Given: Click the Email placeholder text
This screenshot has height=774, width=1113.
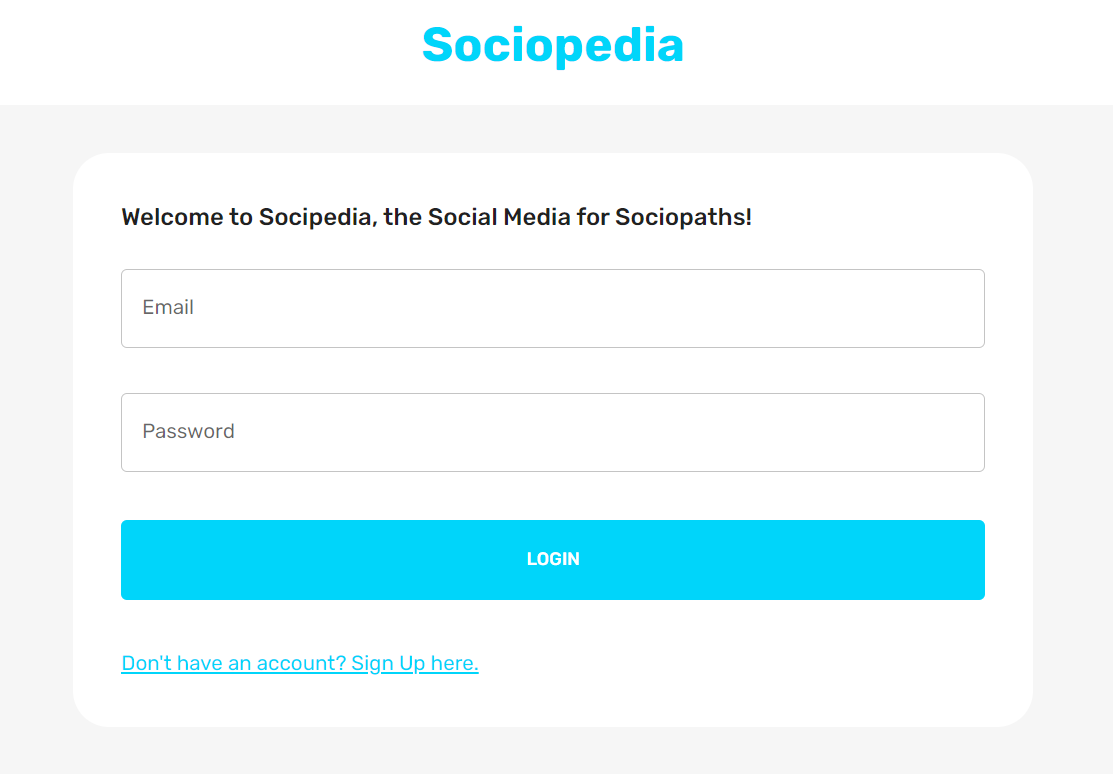Looking at the screenshot, I should click(x=168, y=307).
